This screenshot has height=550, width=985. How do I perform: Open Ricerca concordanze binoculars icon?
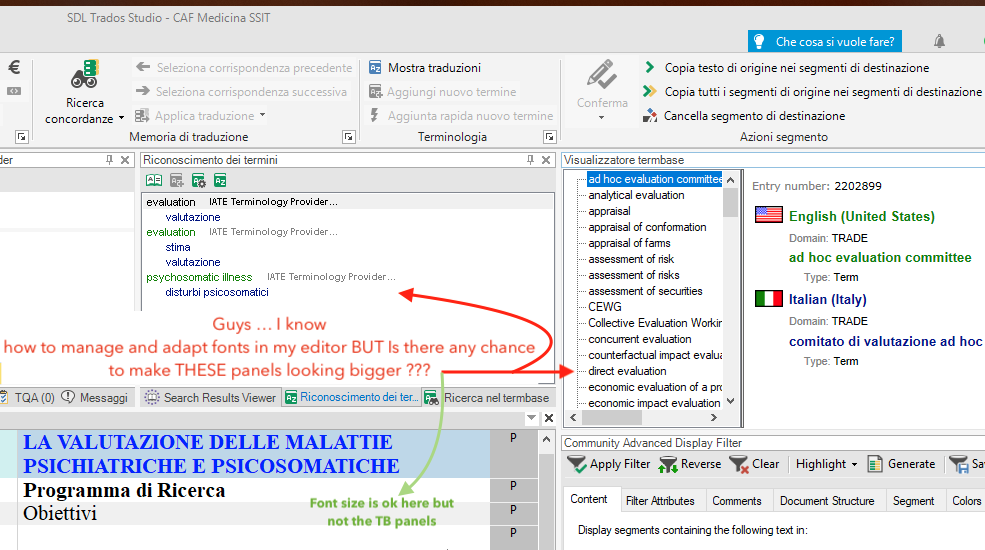(x=84, y=74)
